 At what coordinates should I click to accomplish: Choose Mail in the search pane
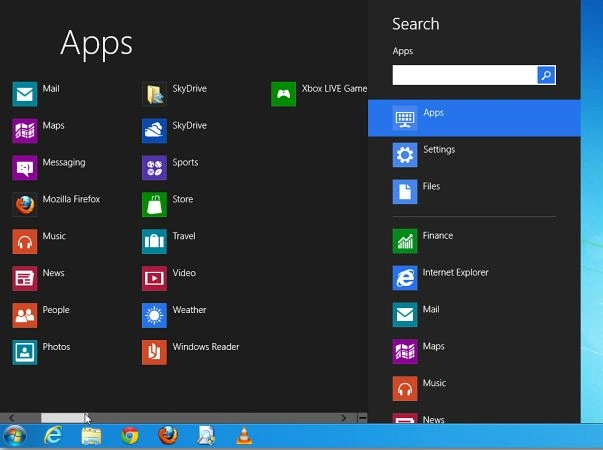(x=474, y=315)
